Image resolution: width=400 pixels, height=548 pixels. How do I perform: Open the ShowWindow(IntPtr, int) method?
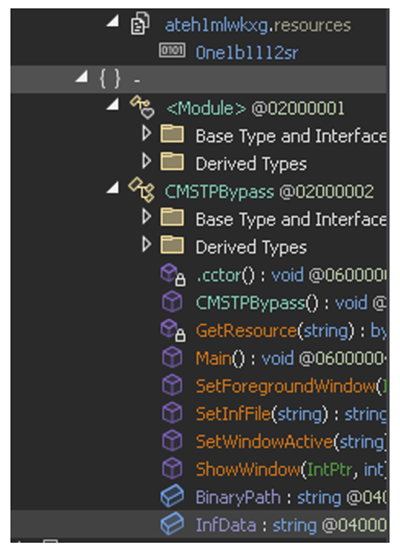[291, 469]
